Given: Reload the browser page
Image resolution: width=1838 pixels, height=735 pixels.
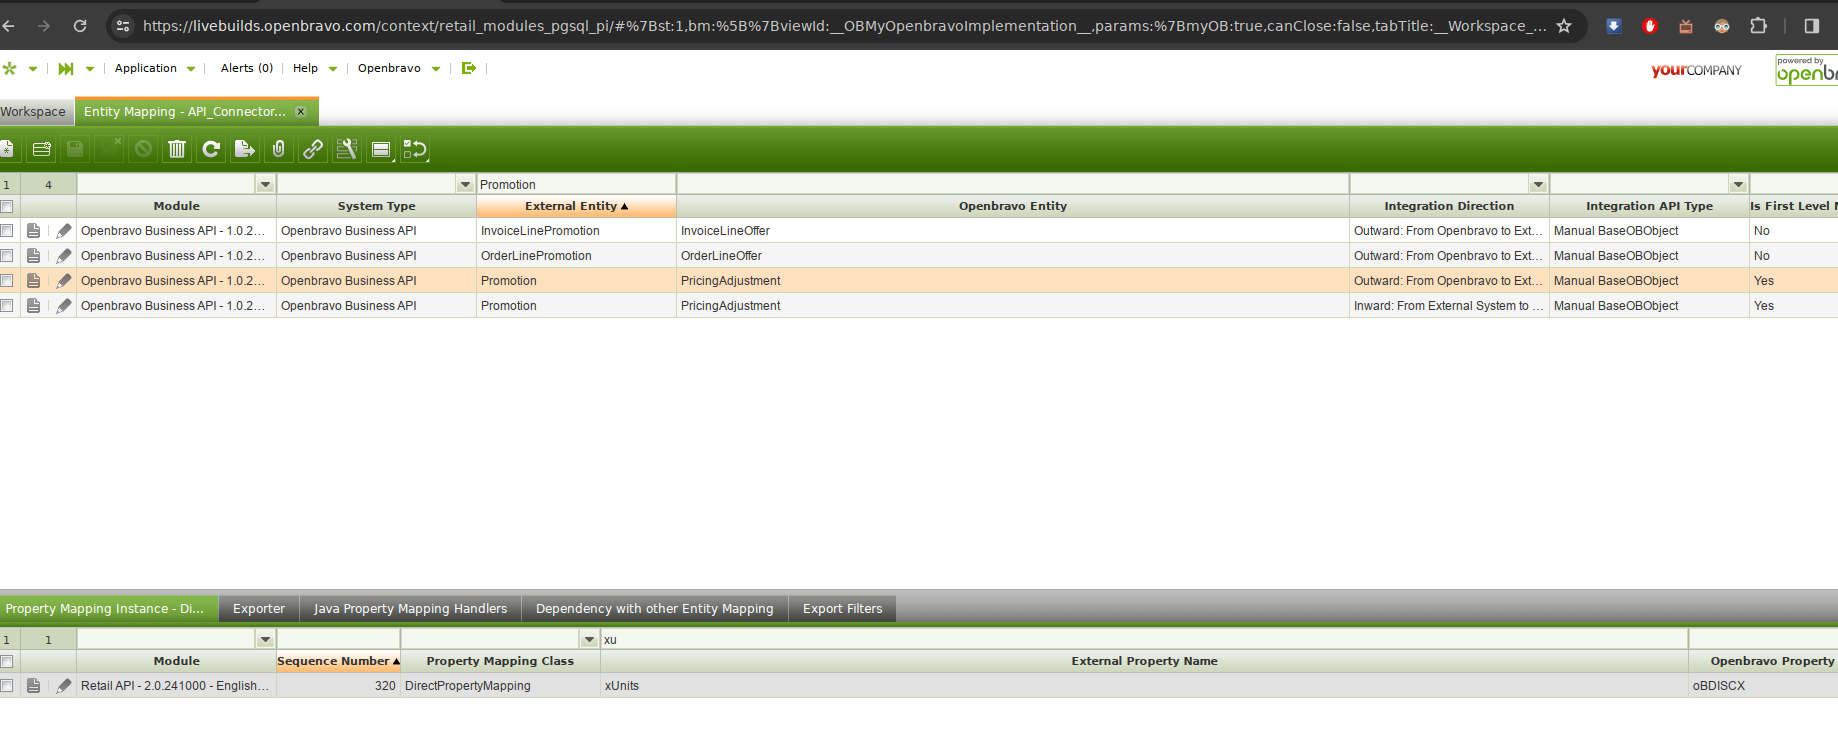Looking at the screenshot, I should [x=80, y=26].
